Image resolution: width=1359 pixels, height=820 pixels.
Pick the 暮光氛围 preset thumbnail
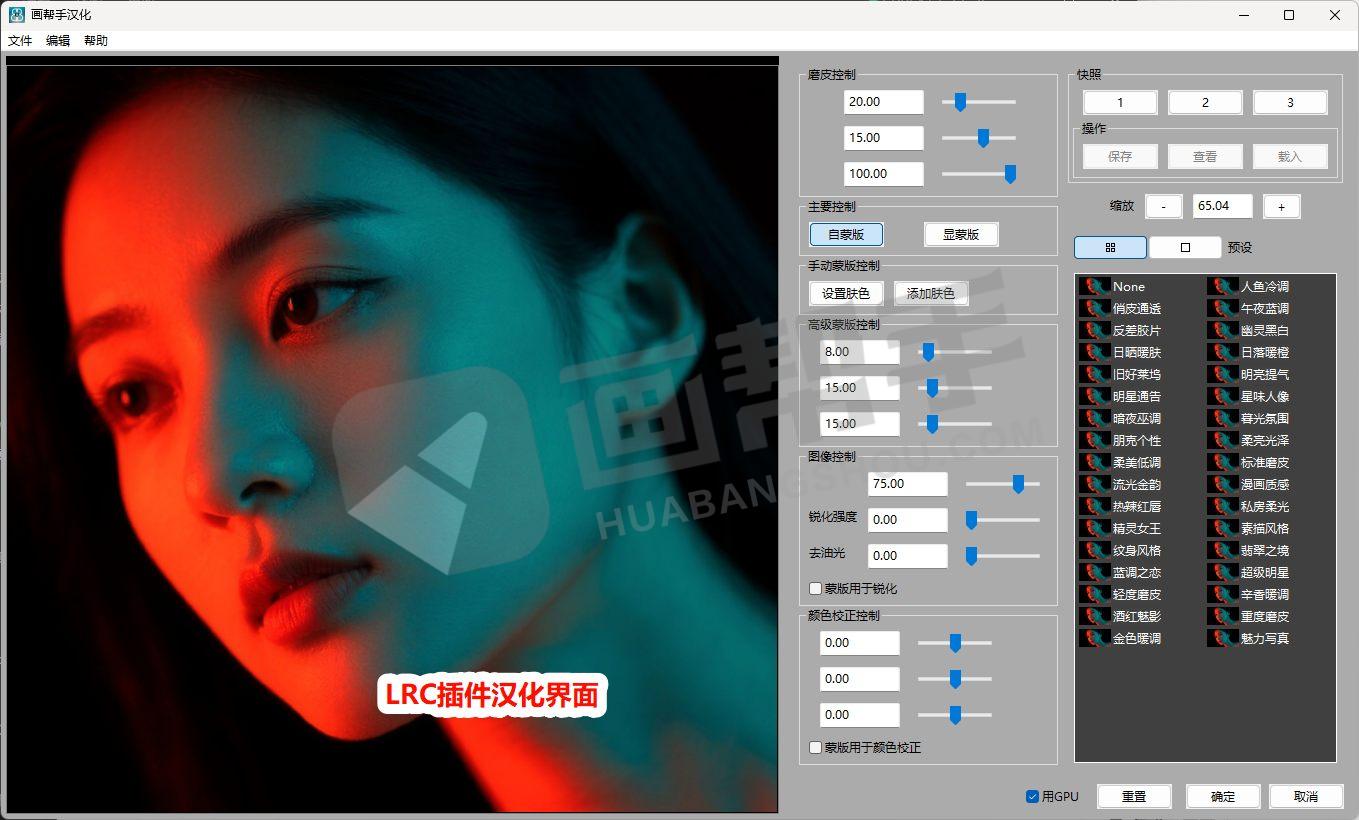click(1223, 418)
